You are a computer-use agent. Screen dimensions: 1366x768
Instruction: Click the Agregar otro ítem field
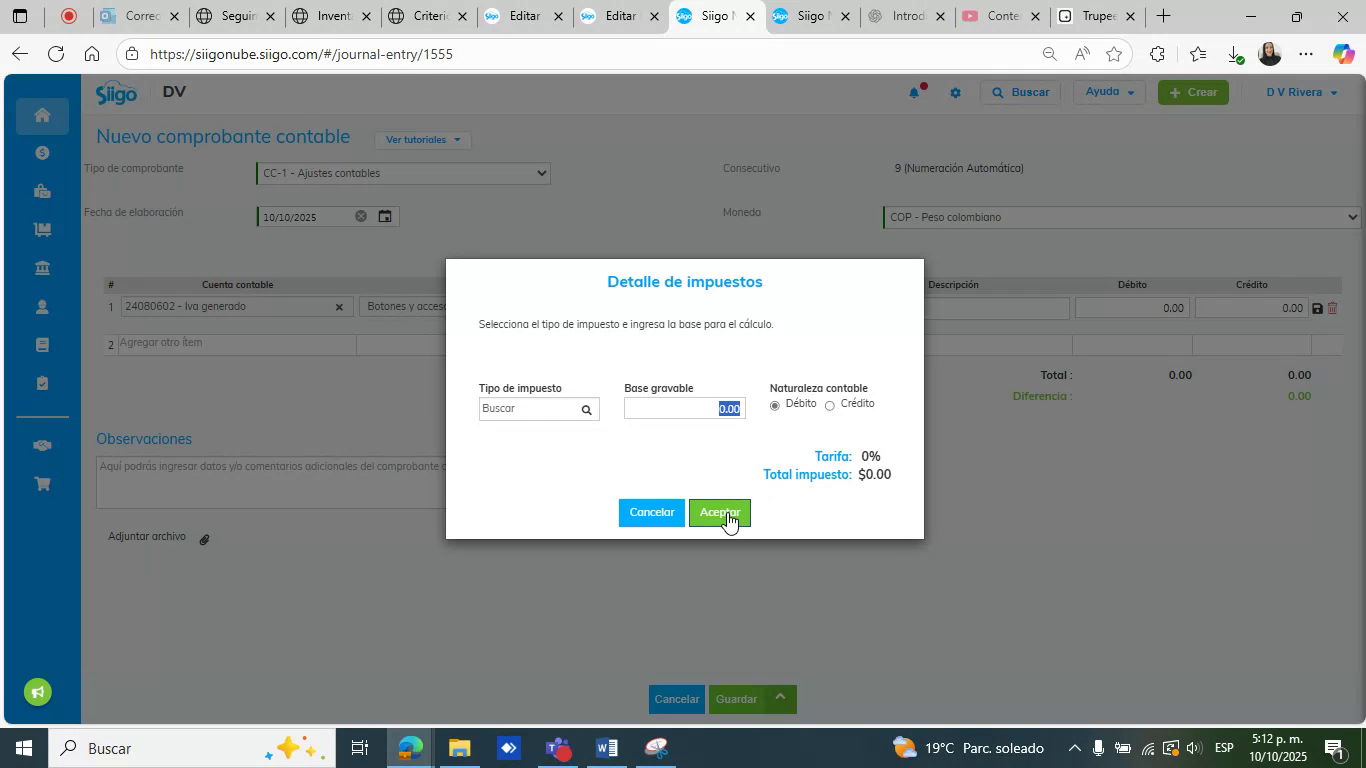click(237, 343)
